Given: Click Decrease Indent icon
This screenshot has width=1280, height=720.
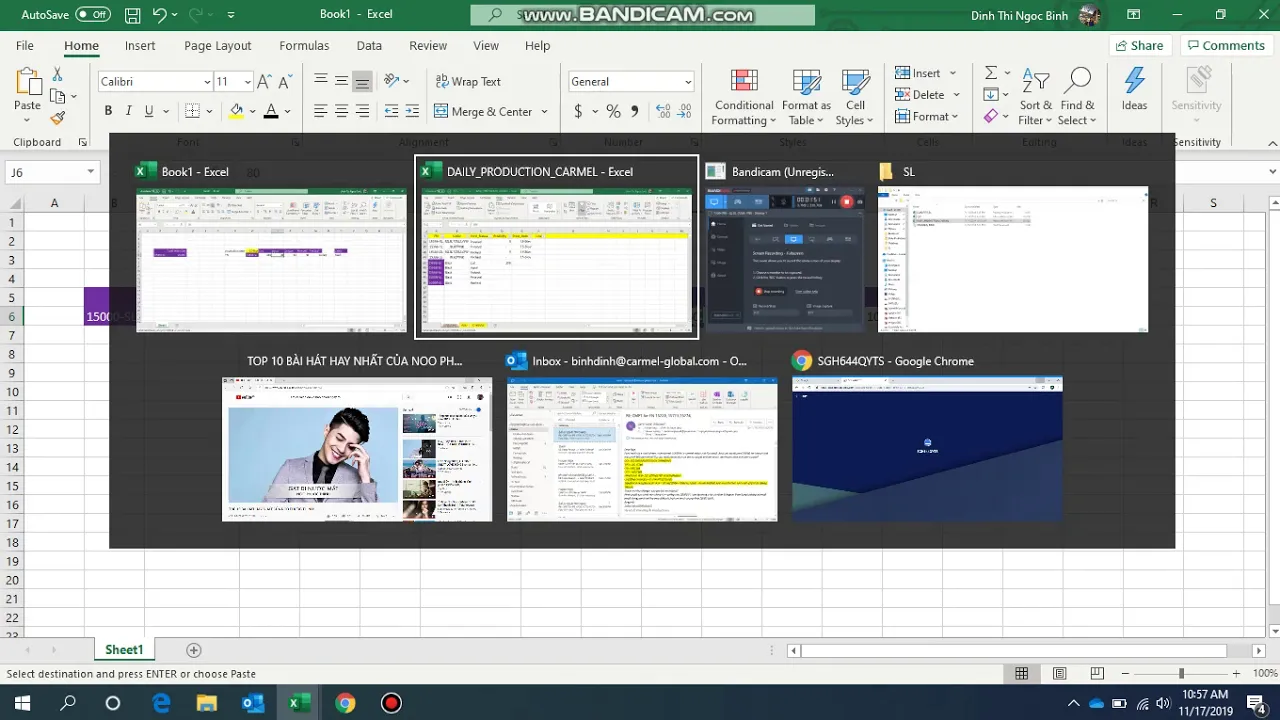Looking at the screenshot, I should click(392, 111).
